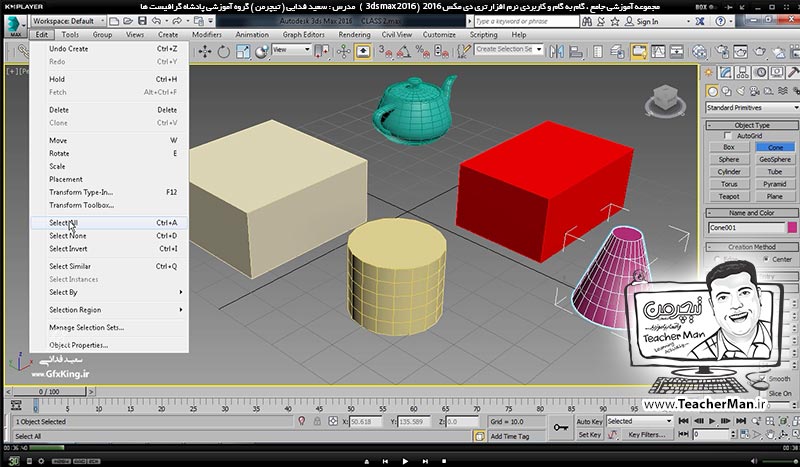Open the Cone001 object color swatch
The height and width of the screenshot is (467, 800).
[x=792, y=228]
